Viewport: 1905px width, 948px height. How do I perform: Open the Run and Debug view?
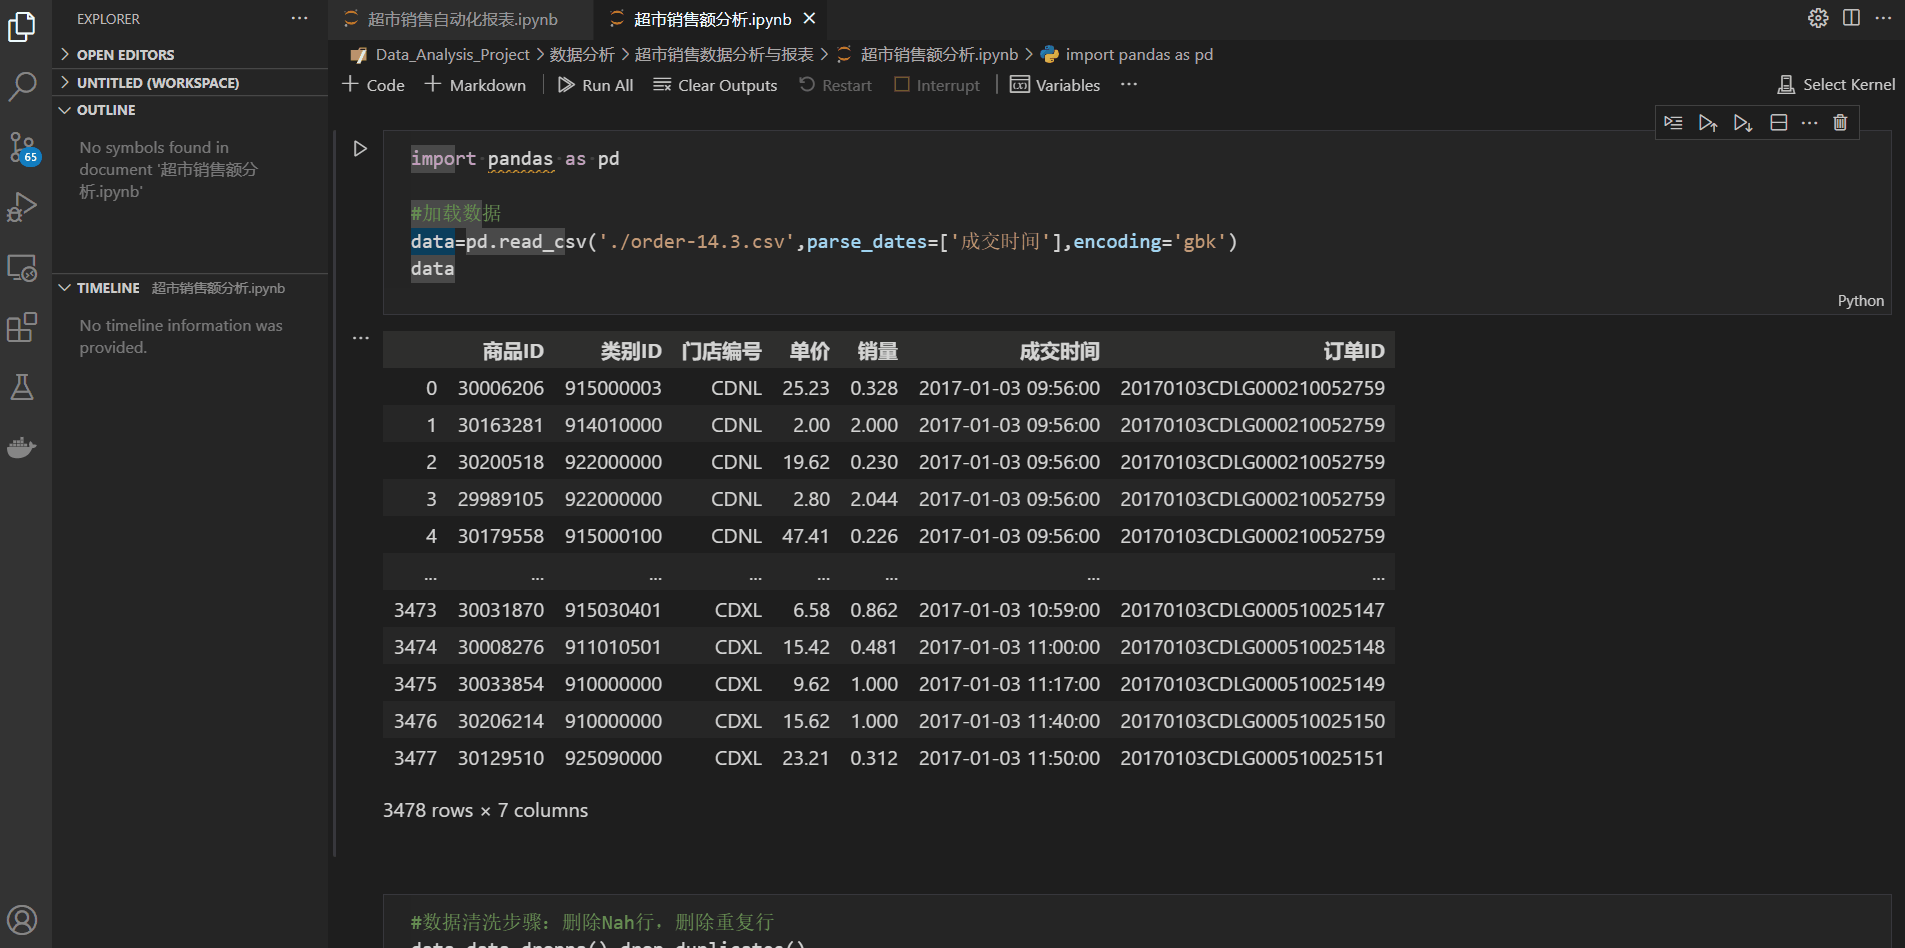(22, 207)
